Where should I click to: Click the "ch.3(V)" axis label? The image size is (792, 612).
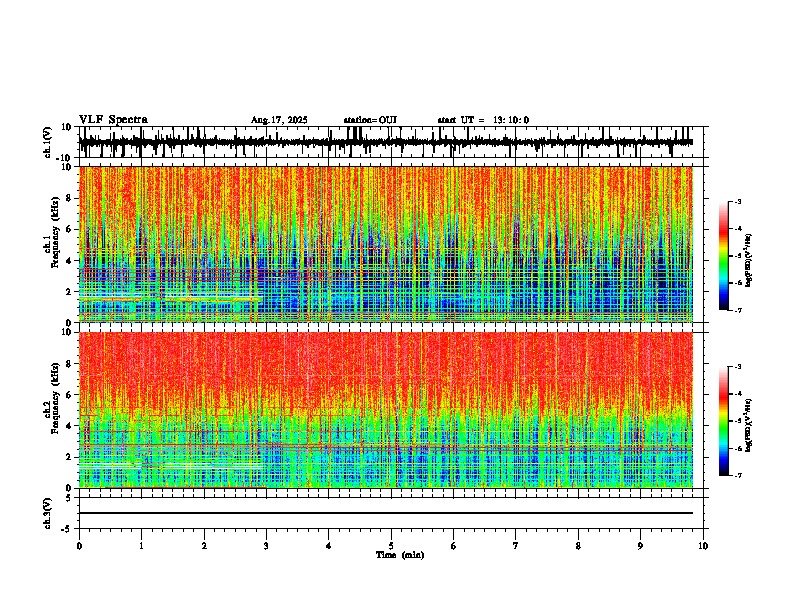pos(48,513)
